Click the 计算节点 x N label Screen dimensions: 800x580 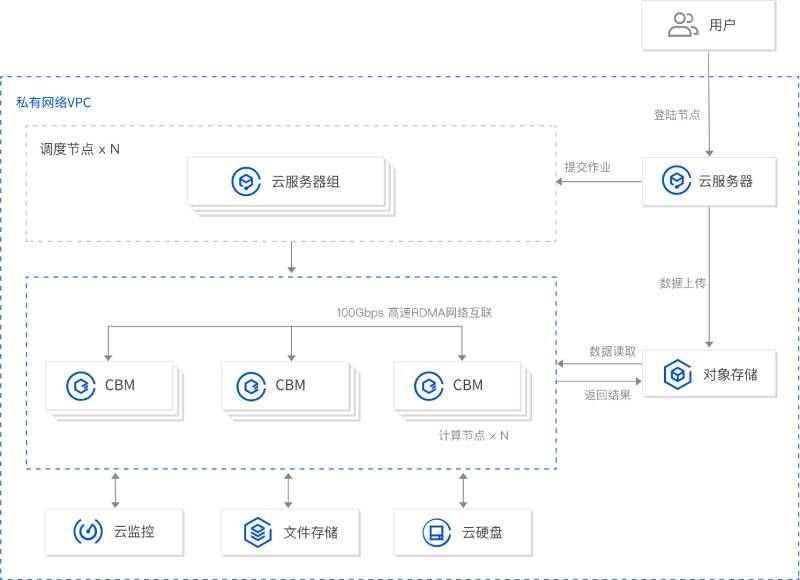click(473, 435)
